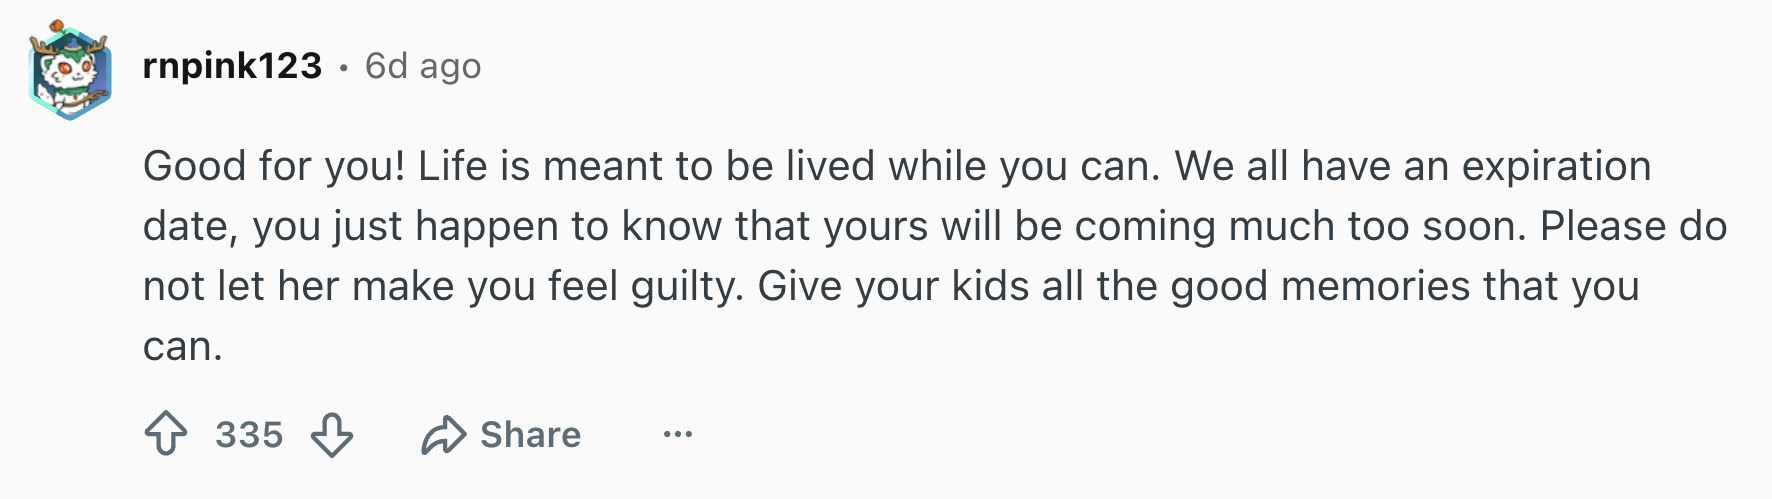Viewport: 1772px width, 499px height.
Task: Downvote the rnpink123 comment
Action: tap(332, 435)
